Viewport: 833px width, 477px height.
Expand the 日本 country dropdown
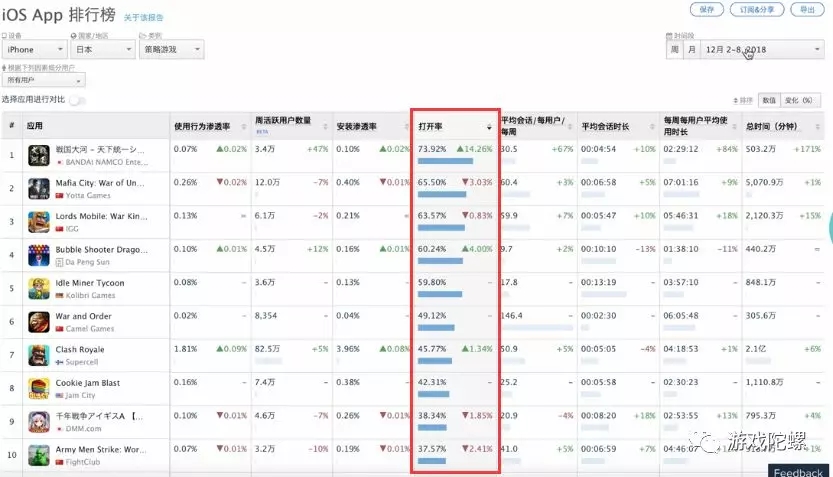click(x=101, y=49)
